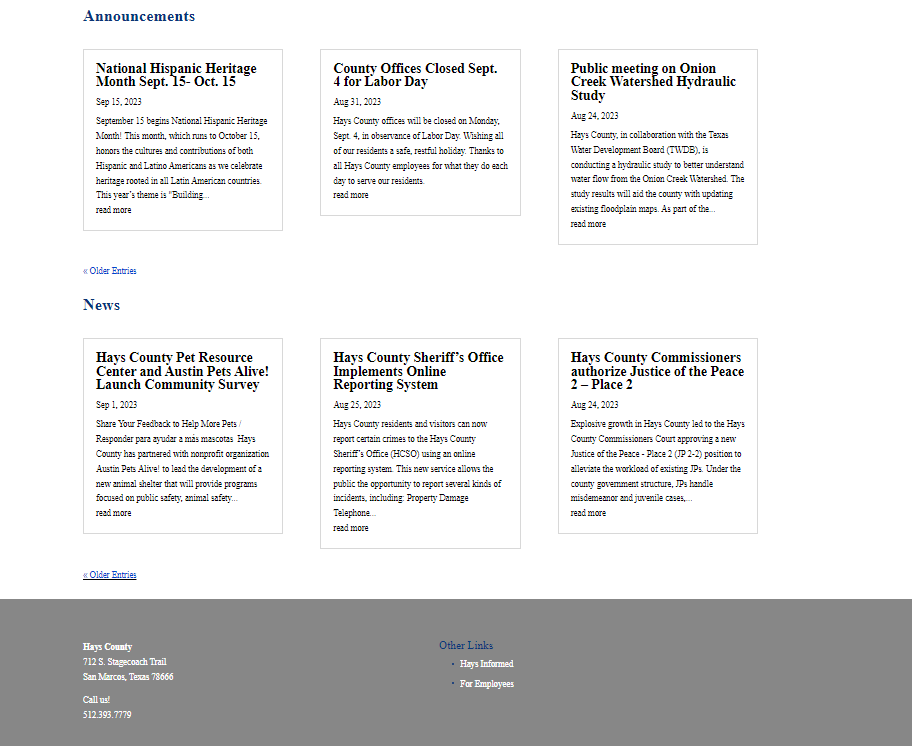Click the 512.393.7779 phone number in footer
This screenshot has height=746, width=912.
point(107,715)
